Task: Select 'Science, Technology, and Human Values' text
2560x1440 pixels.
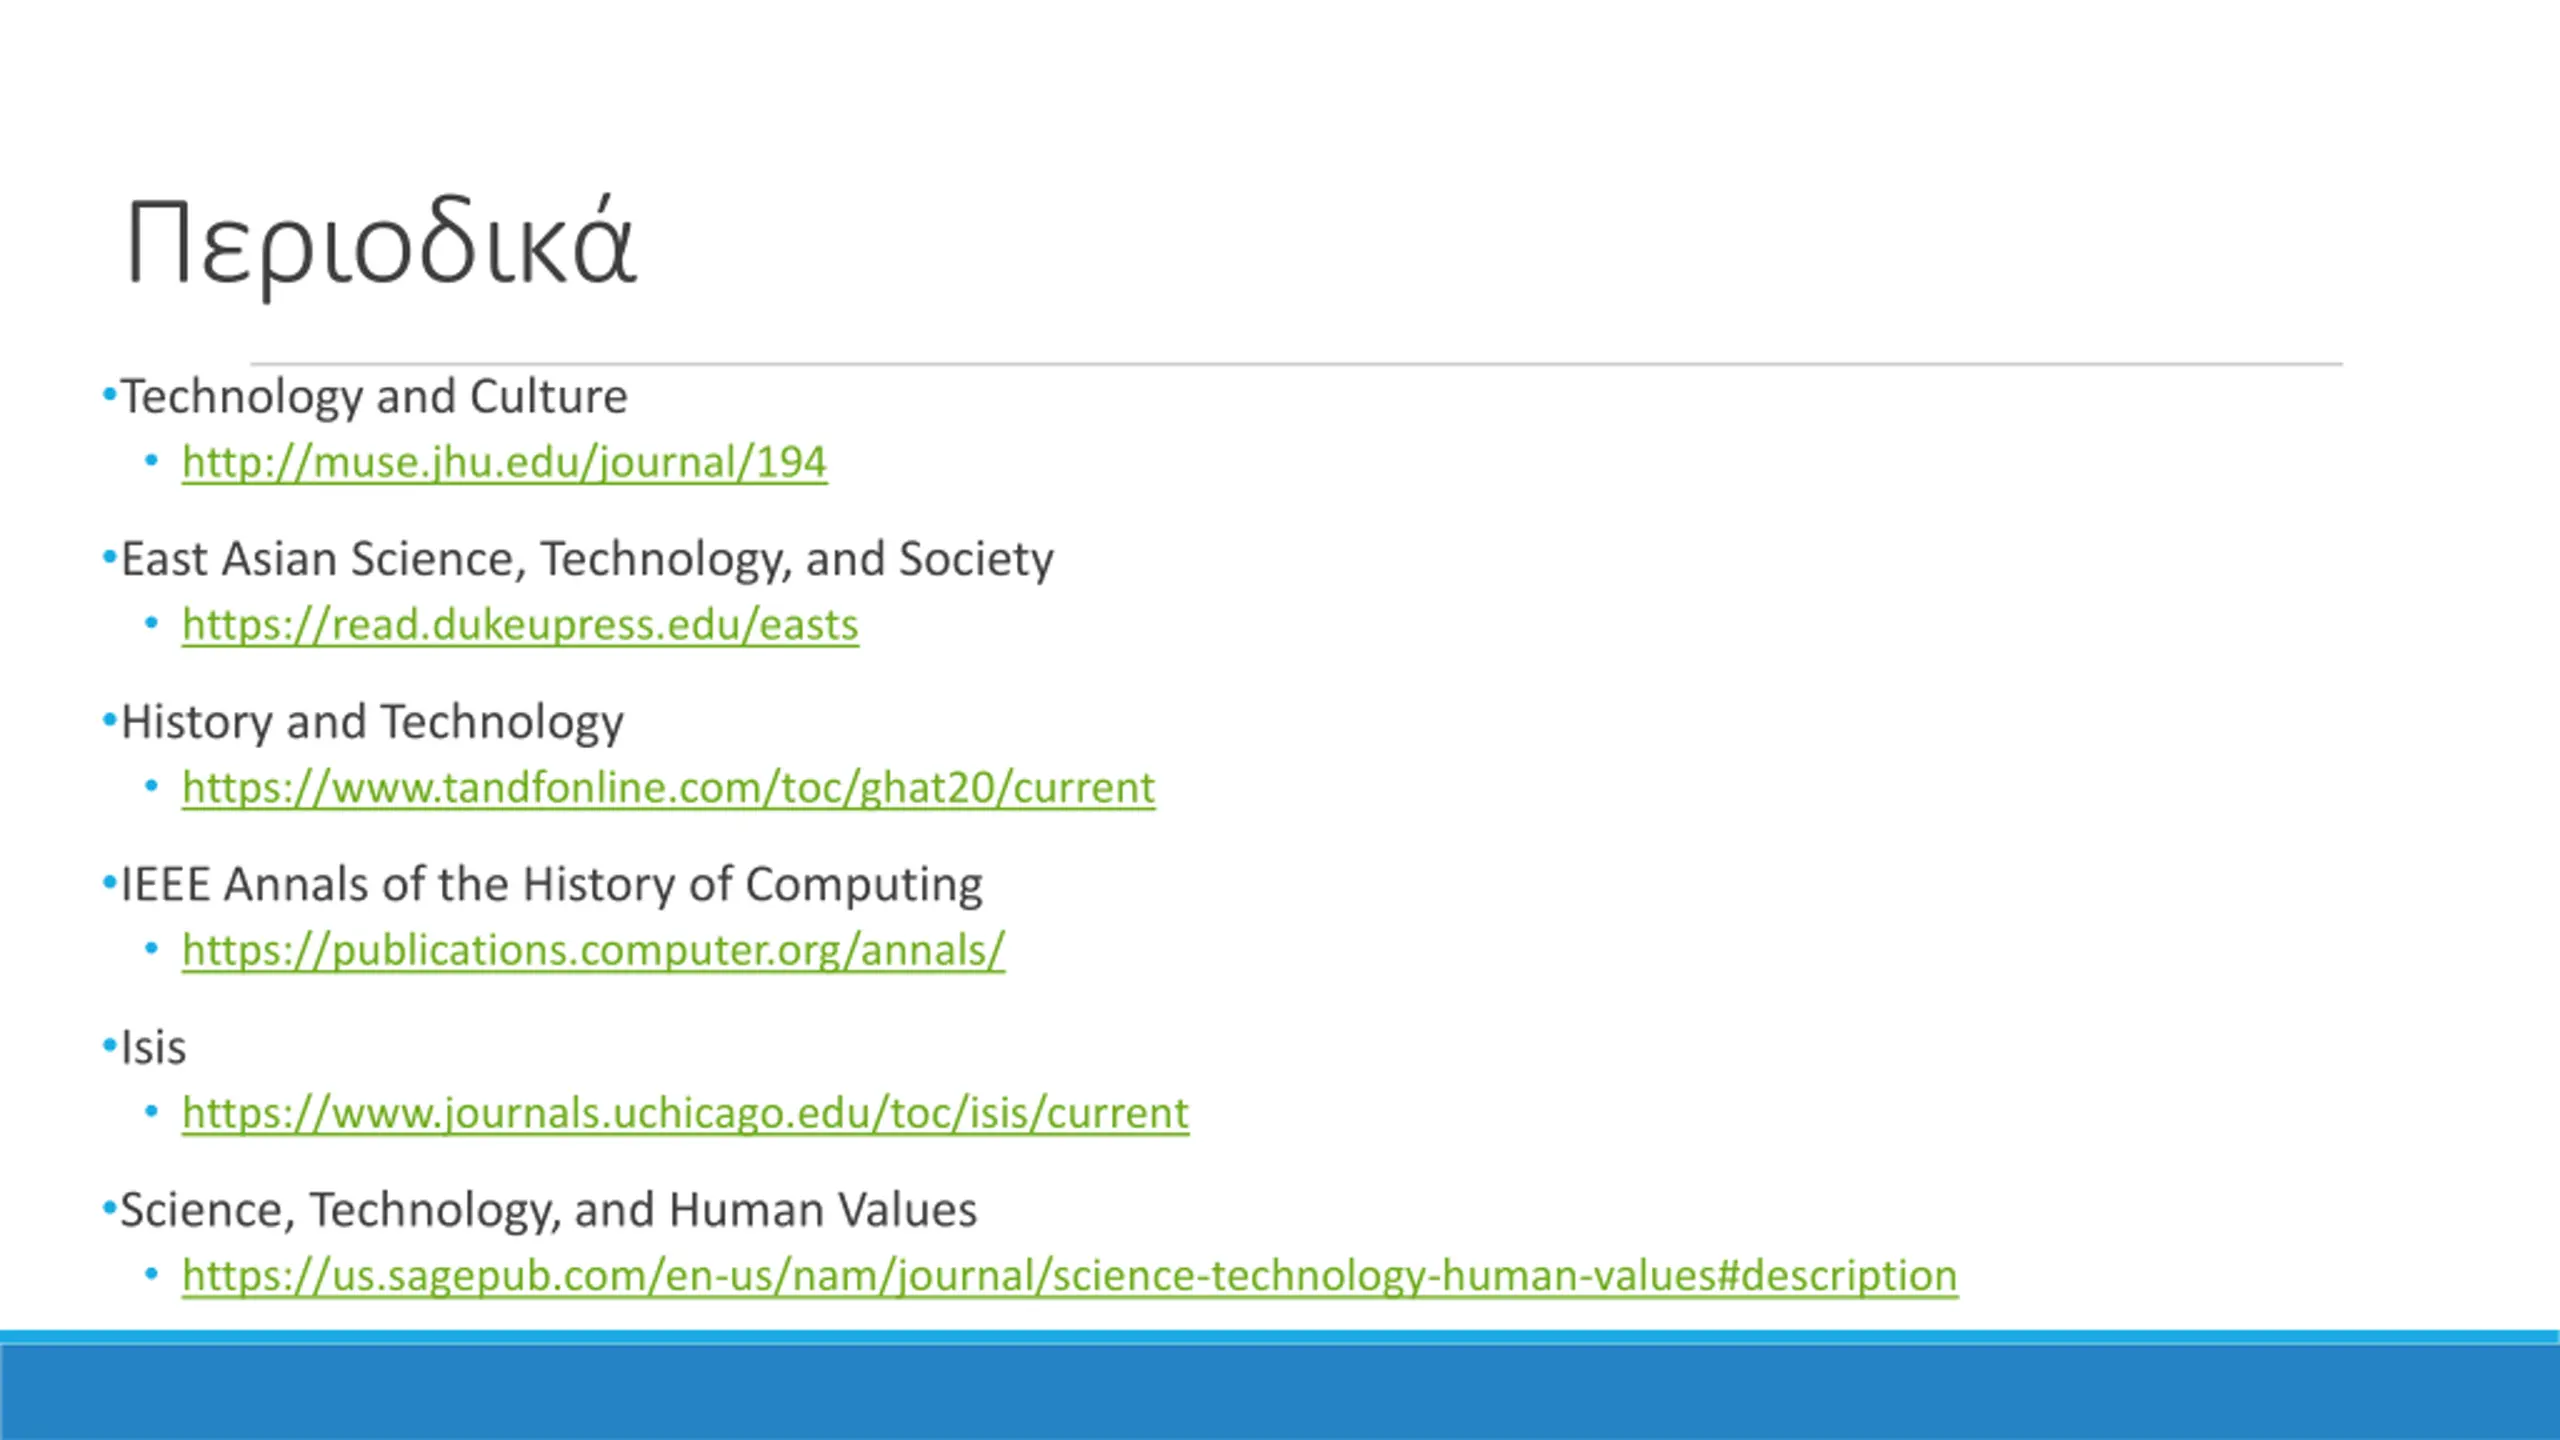Action: [x=548, y=1211]
